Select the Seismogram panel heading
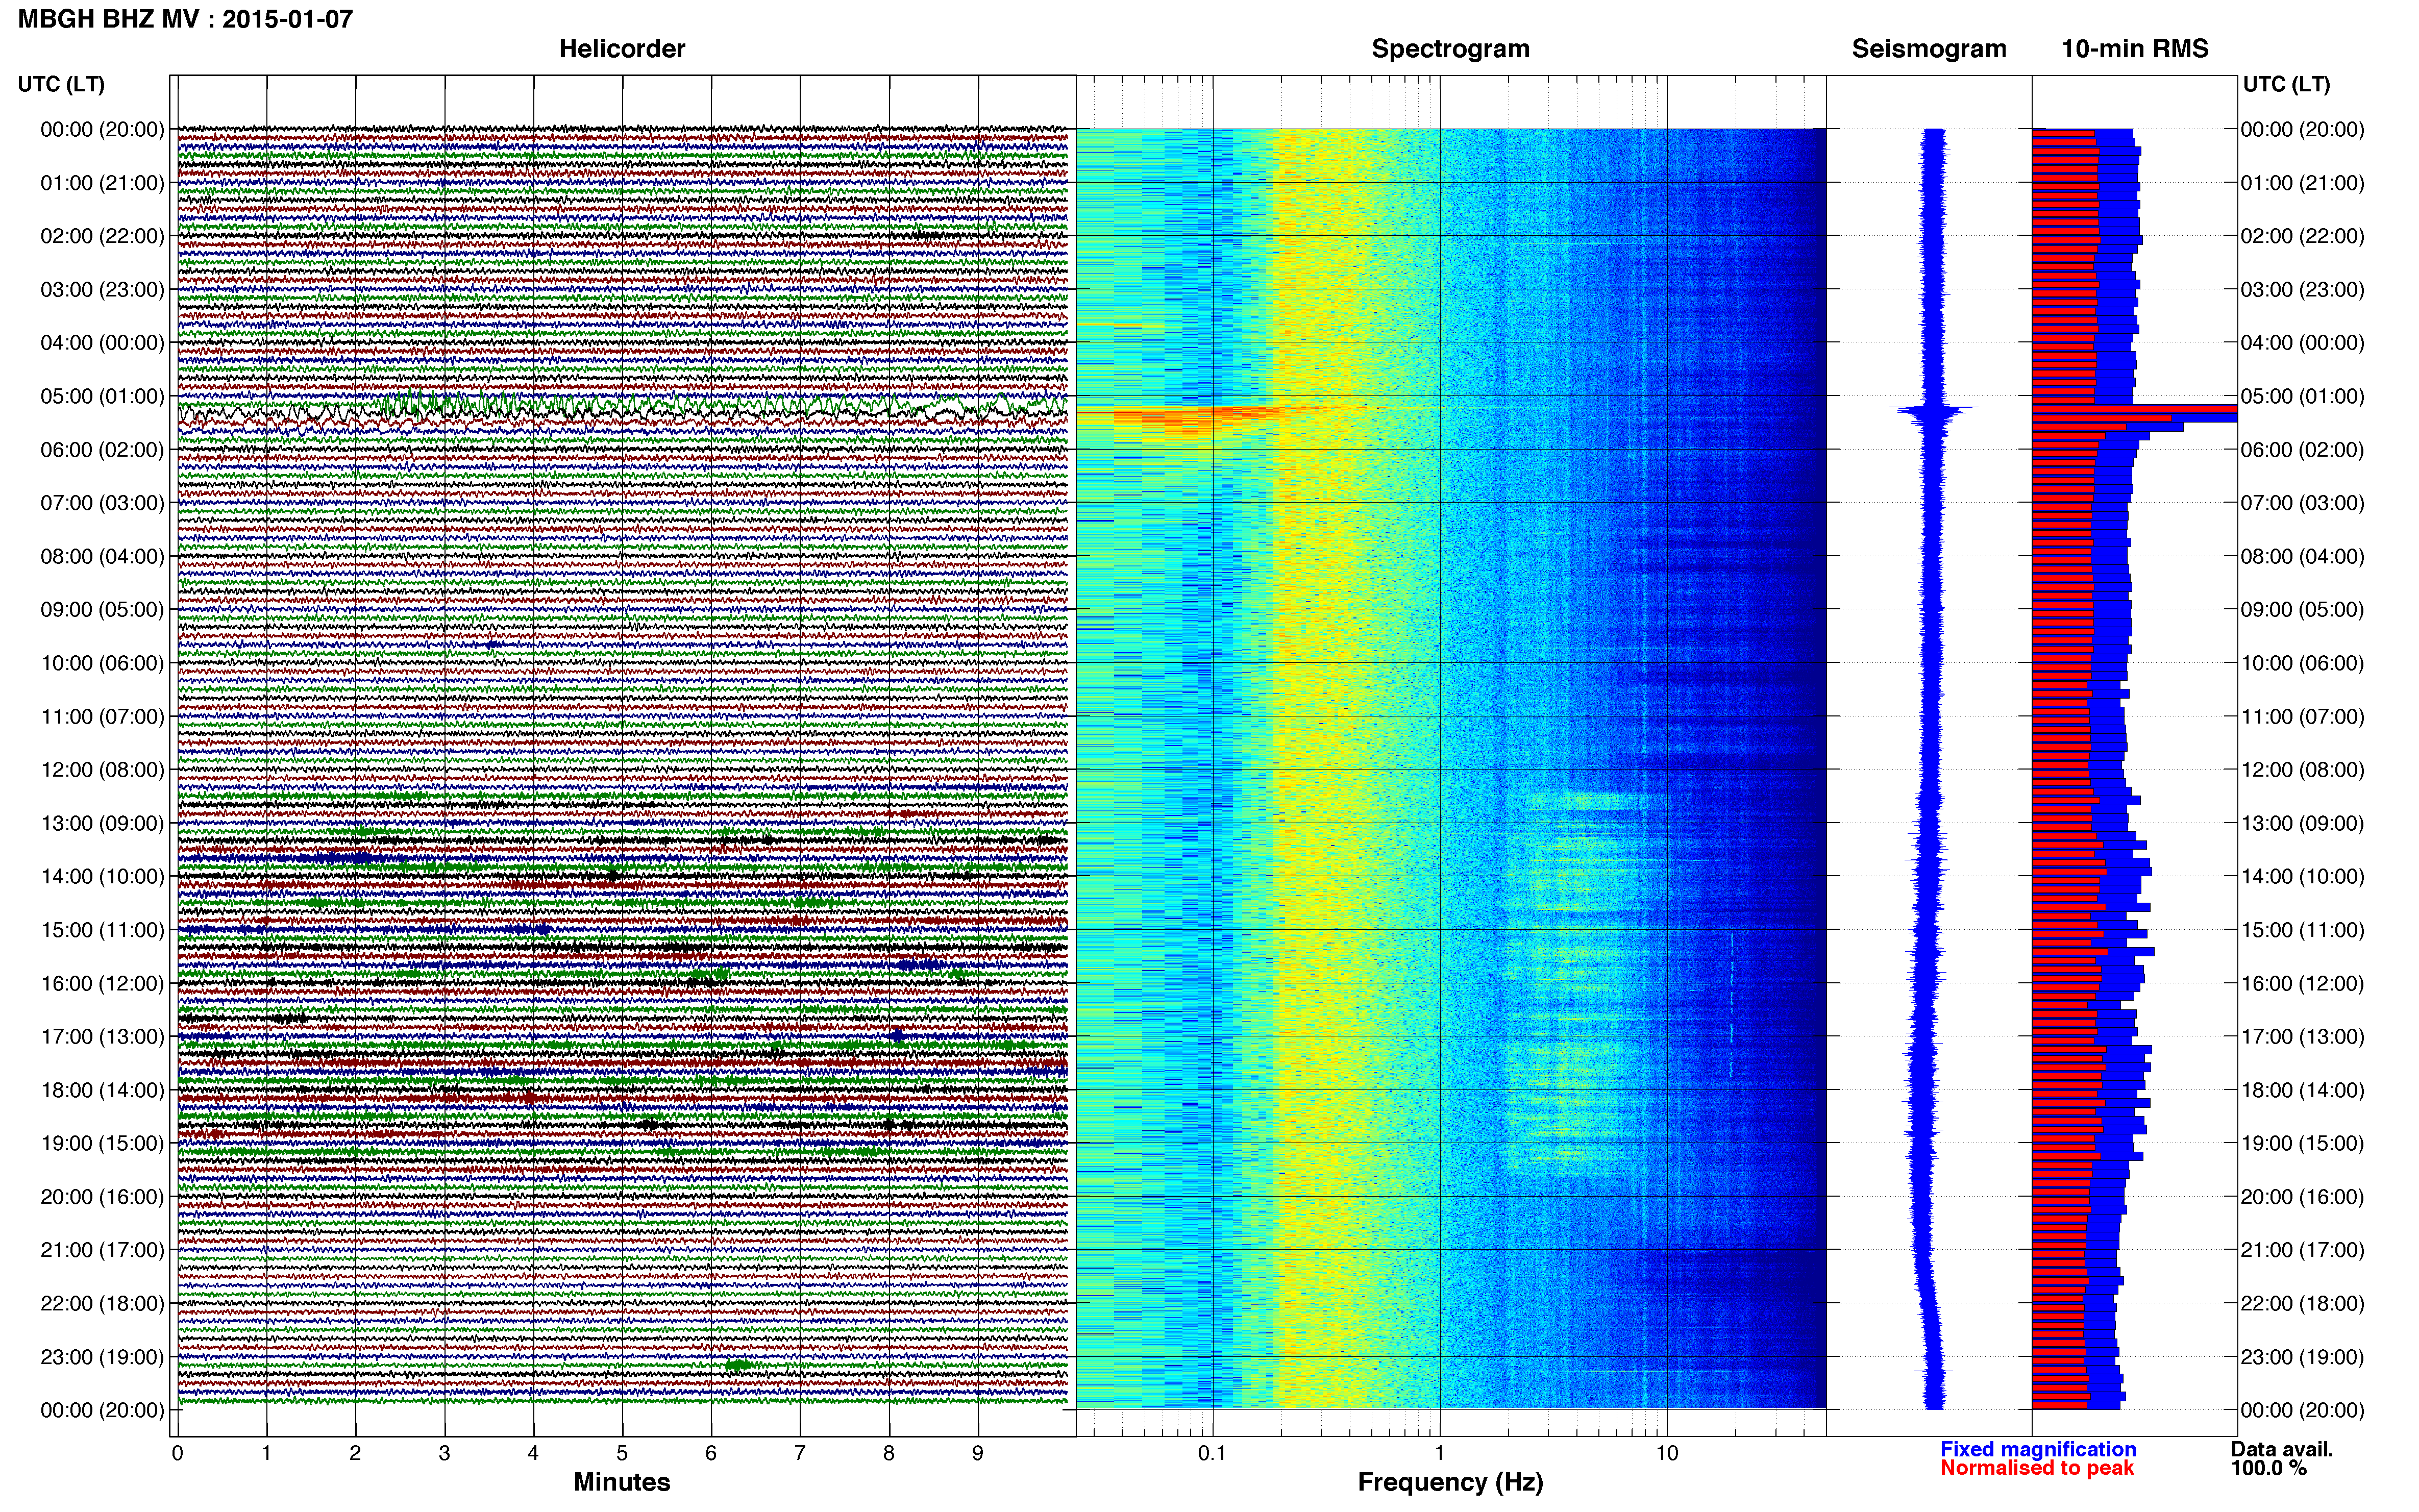The height and width of the screenshot is (1512, 2419). (1929, 49)
